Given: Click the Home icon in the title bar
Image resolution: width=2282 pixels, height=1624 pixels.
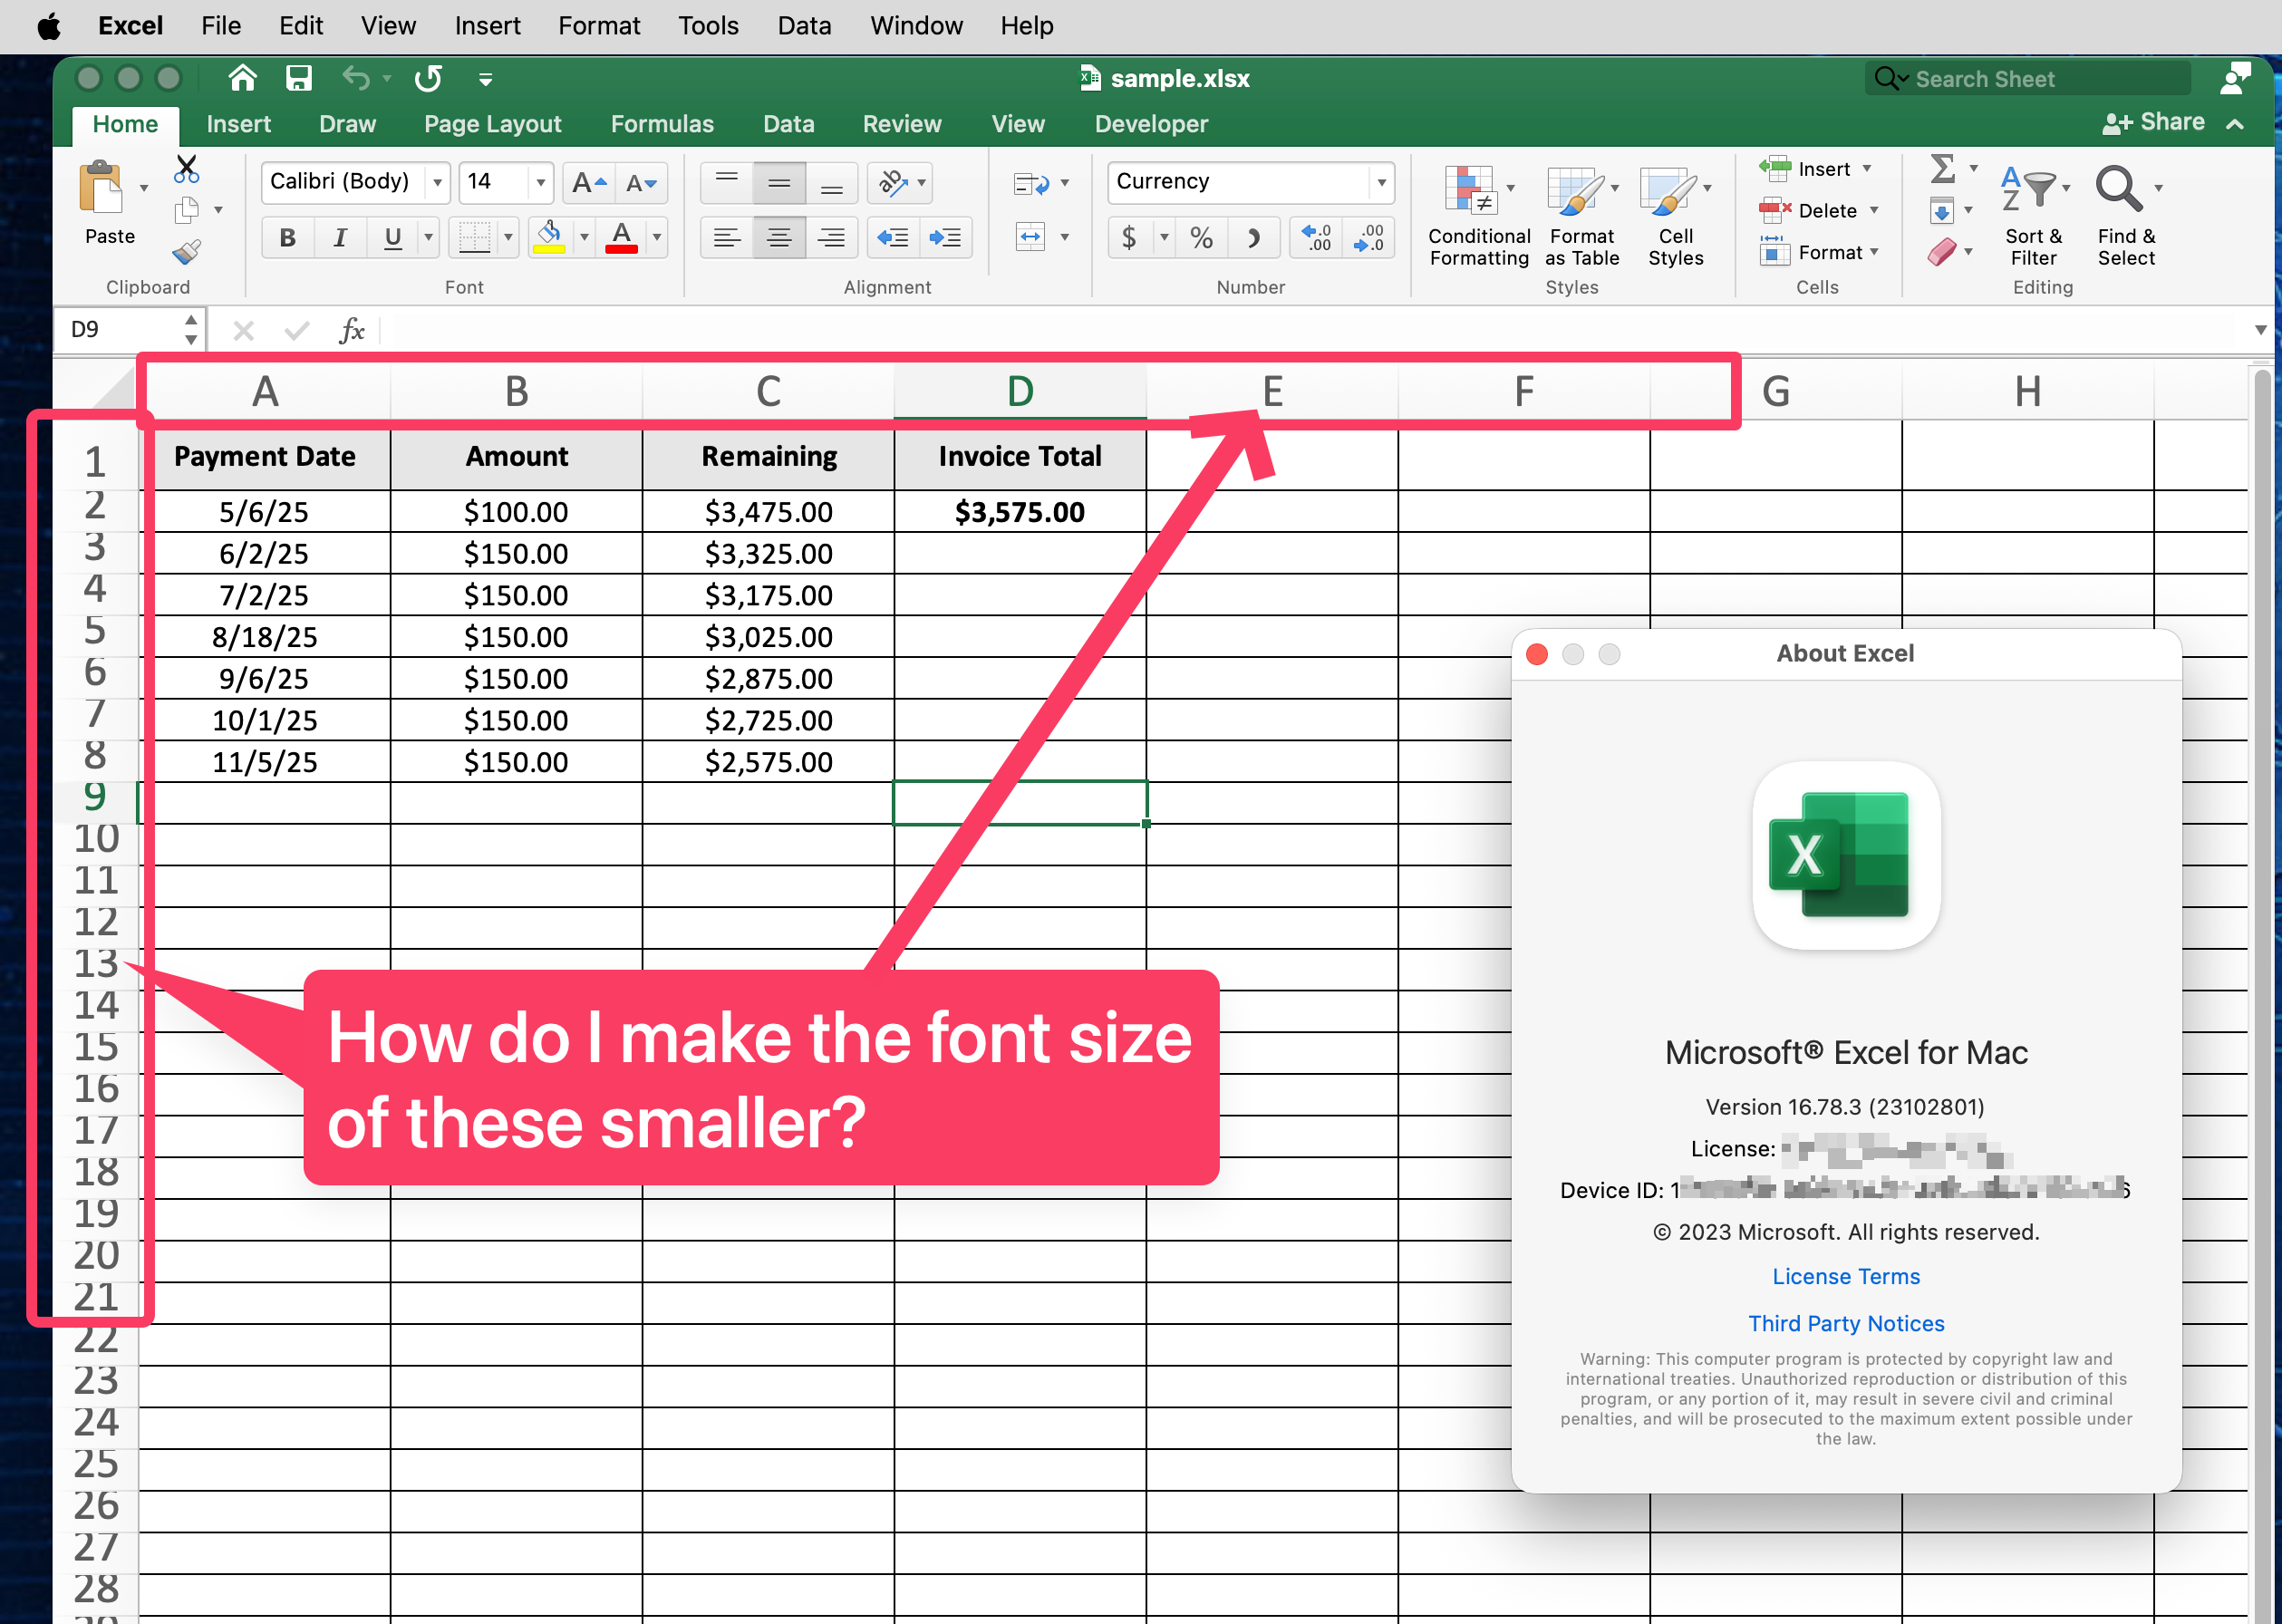Looking at the screenshot, I should coord(242,78).
